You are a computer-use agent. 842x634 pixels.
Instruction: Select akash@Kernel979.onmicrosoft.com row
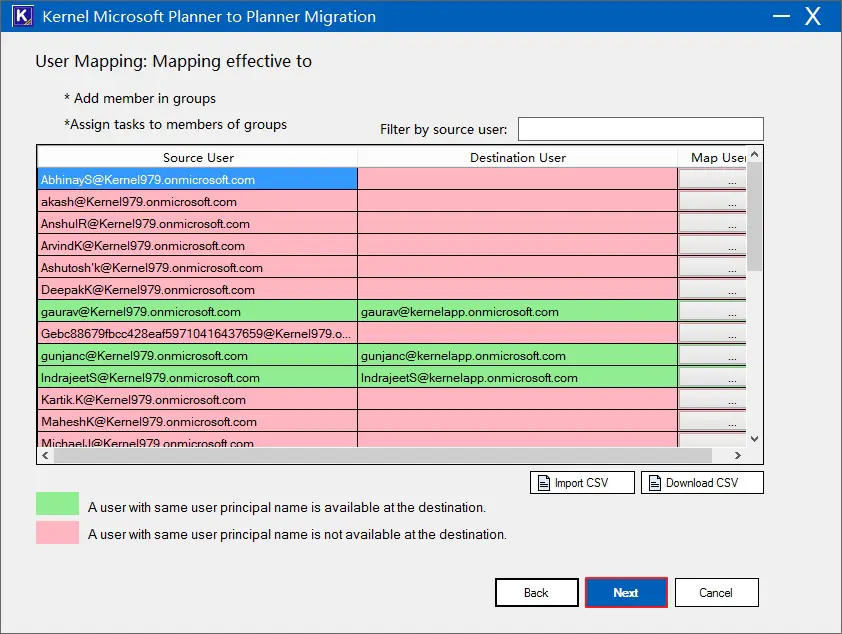[198, 201]
